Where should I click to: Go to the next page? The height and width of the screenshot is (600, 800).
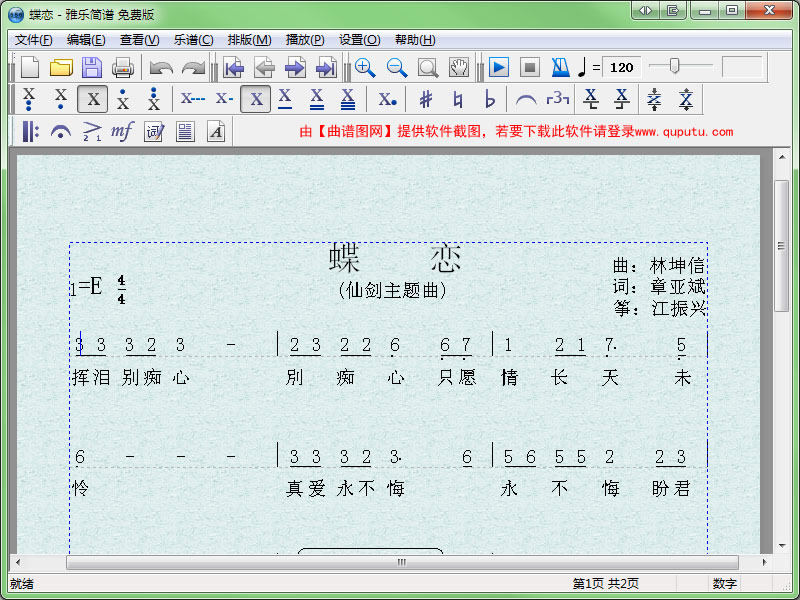tap(295, 67)
